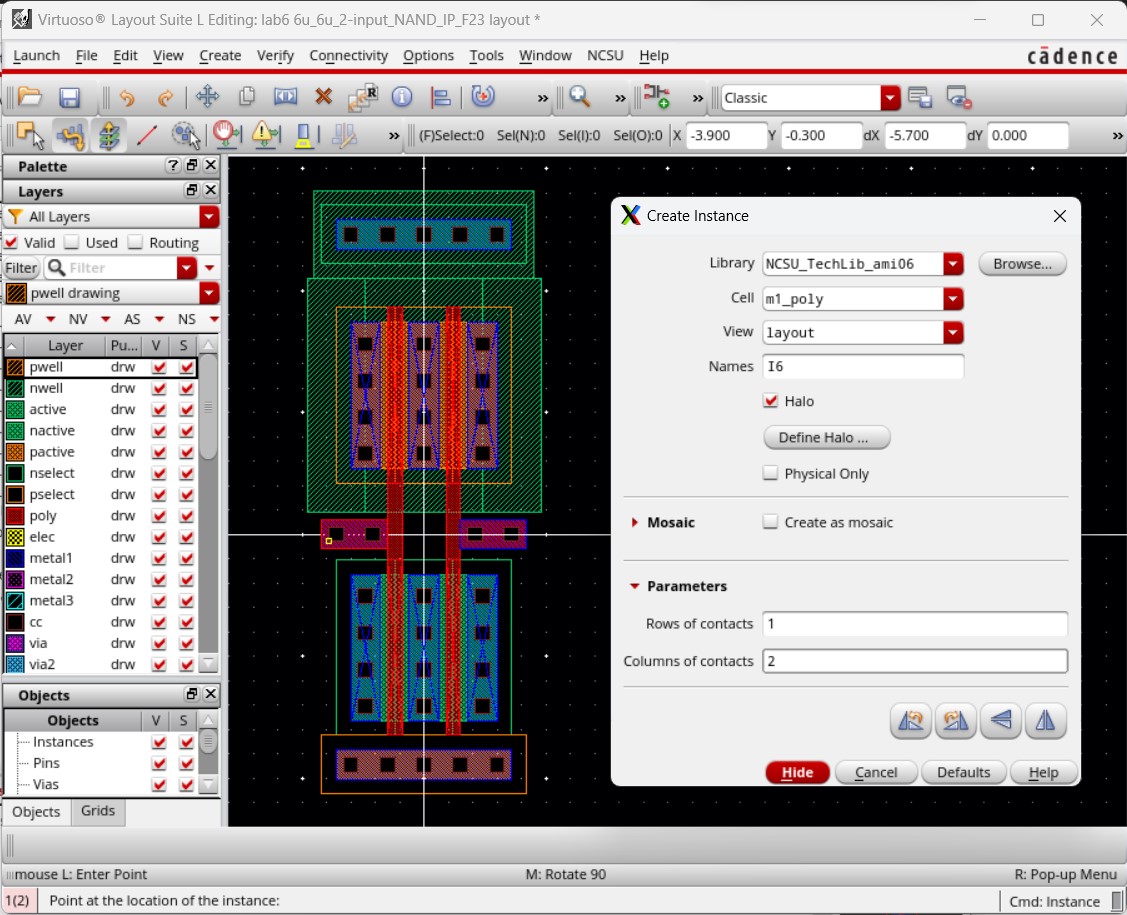Open the Create menu
The image size is (1127, 915).
coord(220,55)
